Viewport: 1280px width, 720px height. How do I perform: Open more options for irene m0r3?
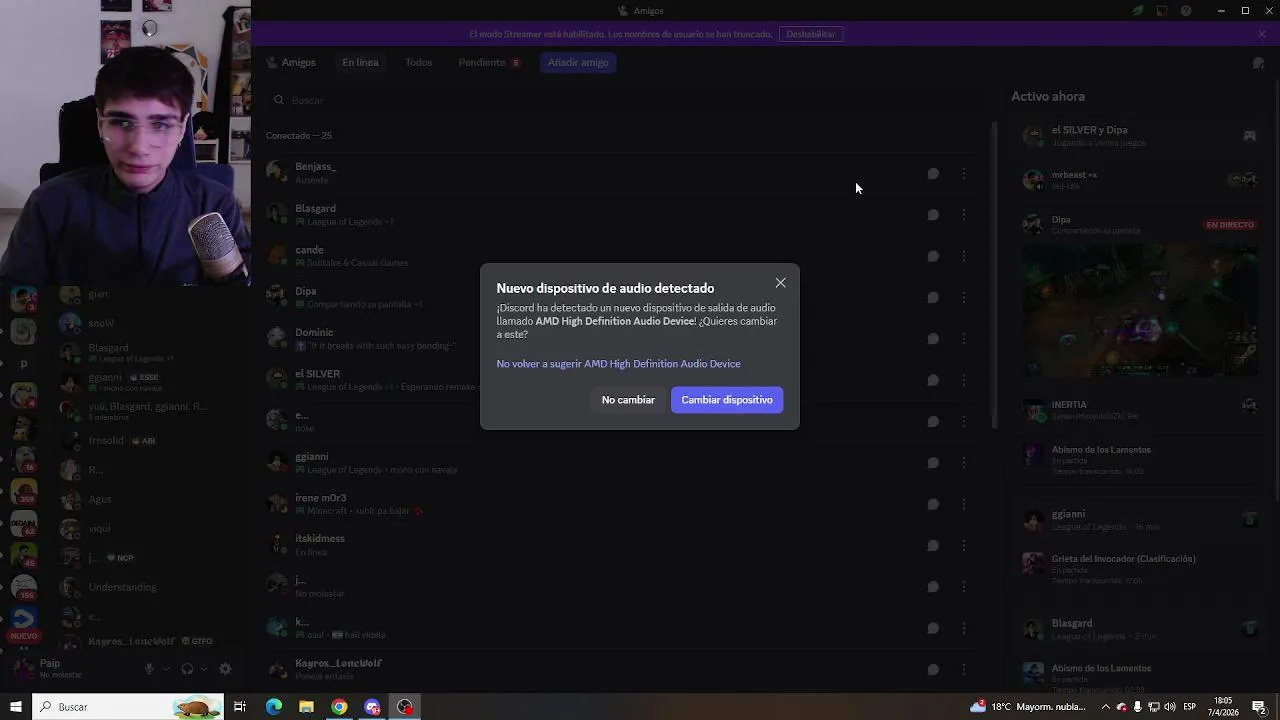point(964,504)
